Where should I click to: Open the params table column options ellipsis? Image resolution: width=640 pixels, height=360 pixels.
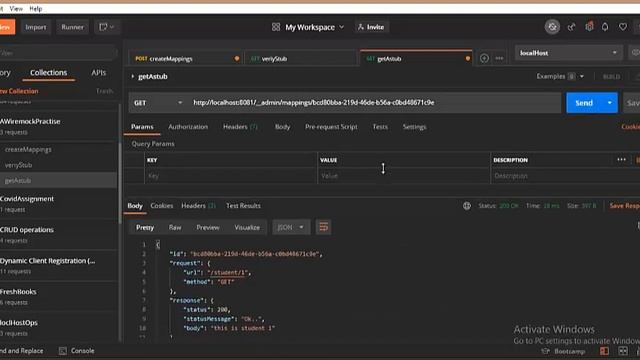[621, 160]
